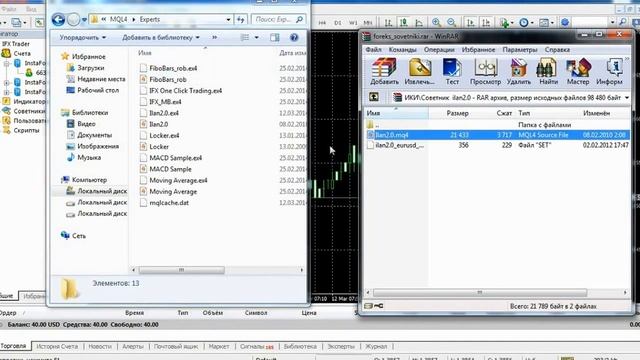Click WinRAR Find (Найти) toolbar icon
The height and width of the screenshot is (360, 640).
(548, 72)
